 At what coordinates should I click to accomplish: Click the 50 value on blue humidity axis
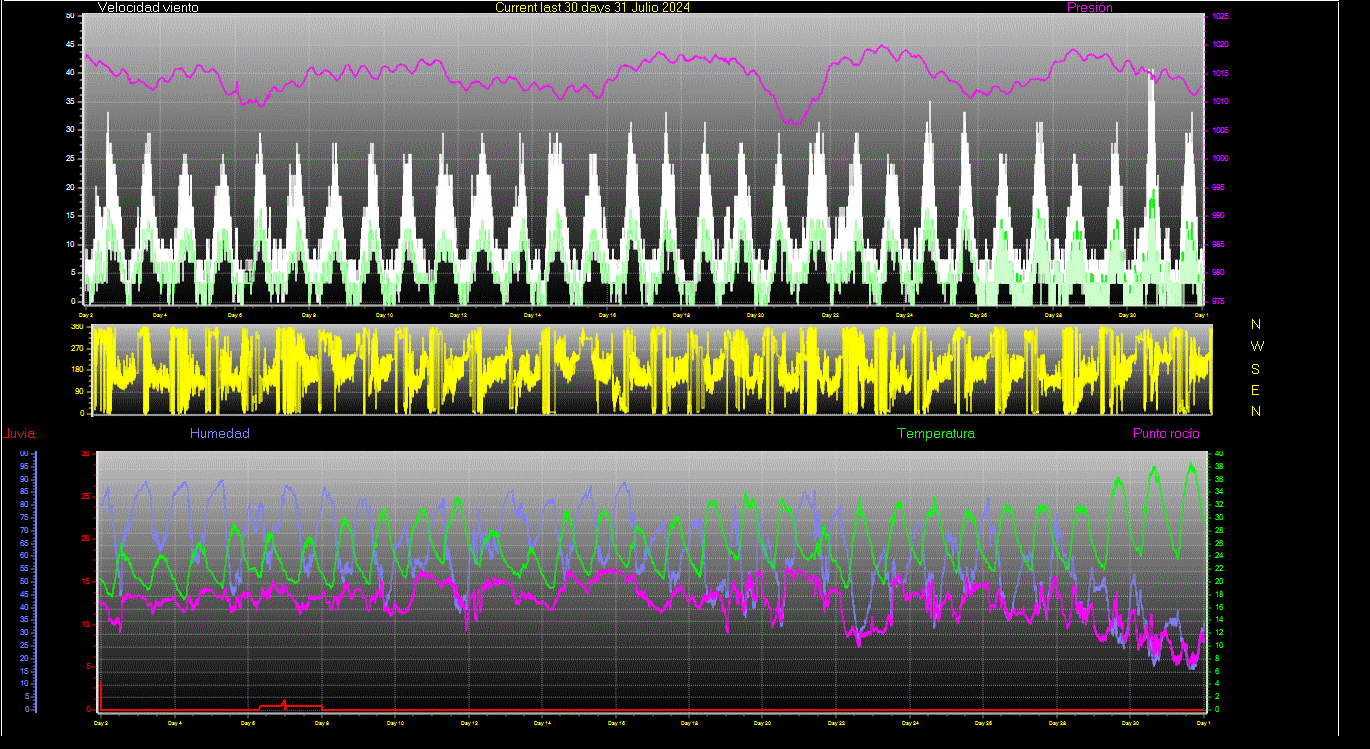(23, 581)
